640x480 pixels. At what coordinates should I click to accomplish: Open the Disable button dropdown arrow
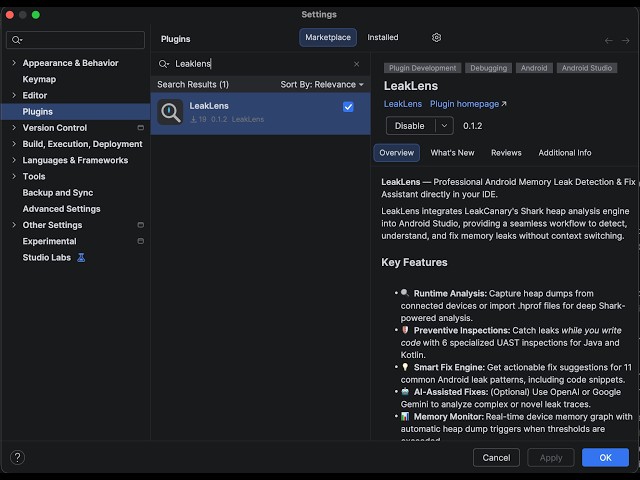coord(444,126)
